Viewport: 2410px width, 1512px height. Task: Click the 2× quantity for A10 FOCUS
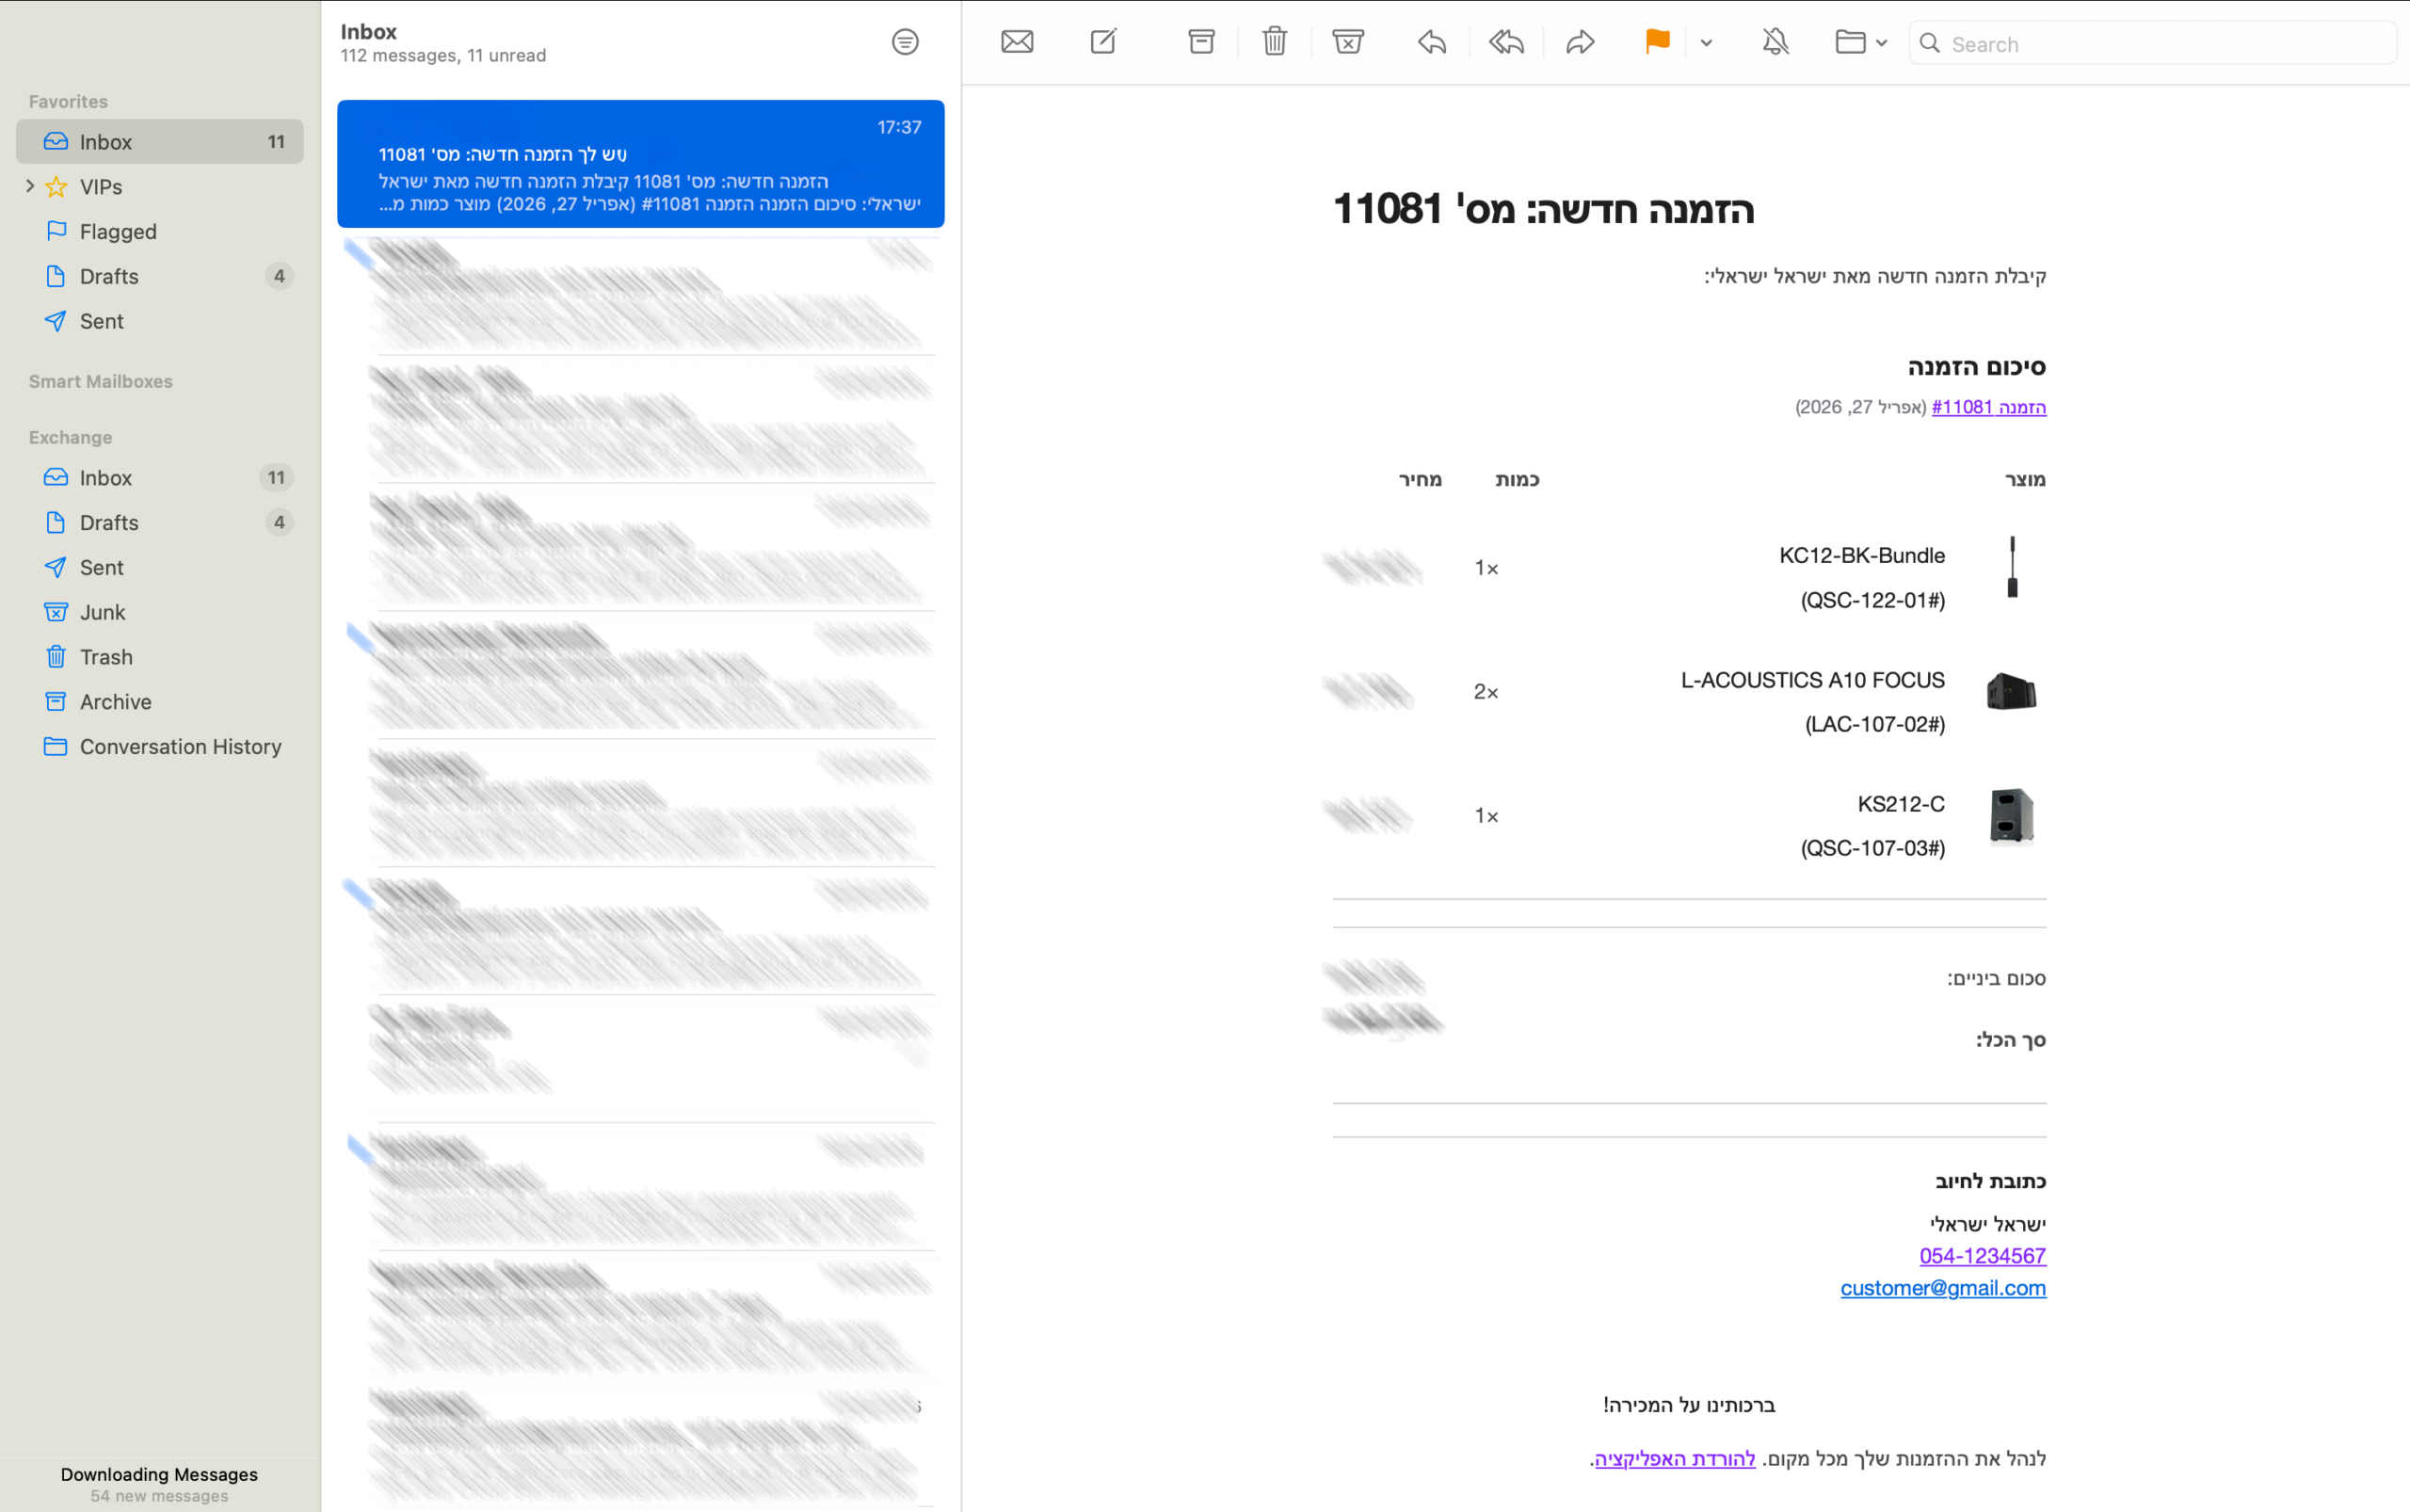click(x=1485, y=692)
